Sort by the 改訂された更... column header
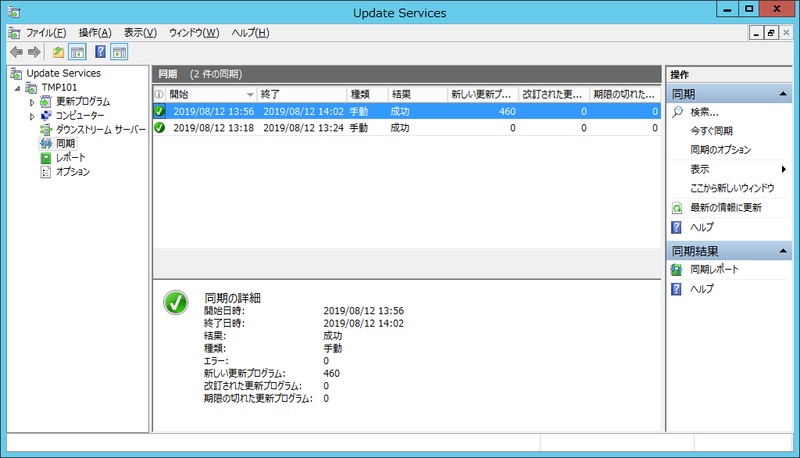 pos(555,94)
